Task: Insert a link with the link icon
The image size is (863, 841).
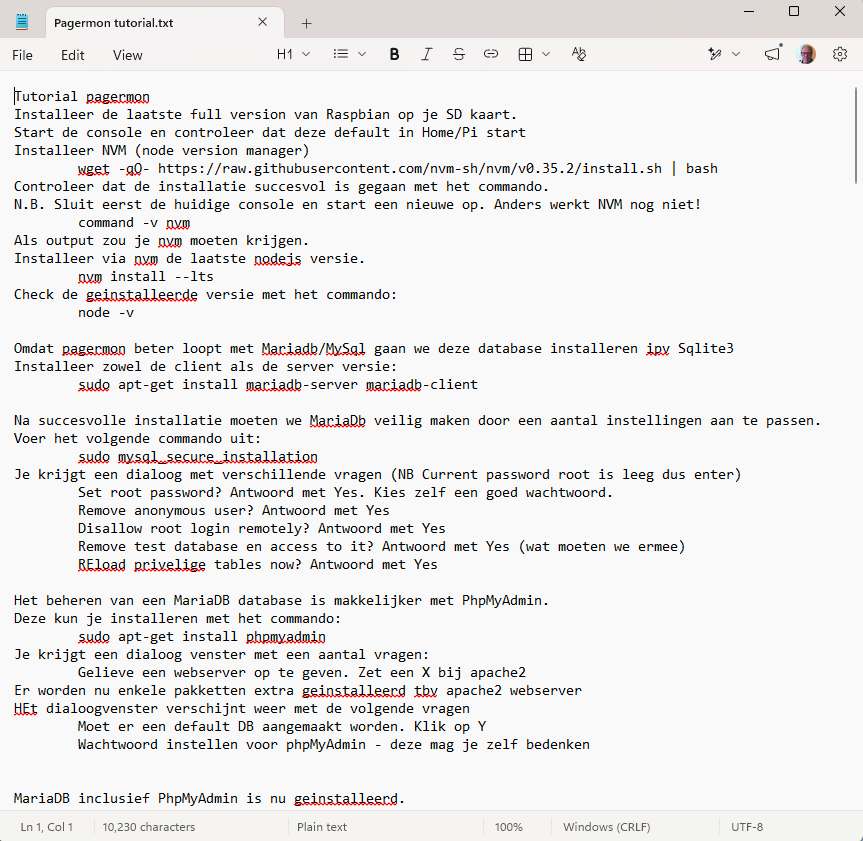Action: point(491,54)
